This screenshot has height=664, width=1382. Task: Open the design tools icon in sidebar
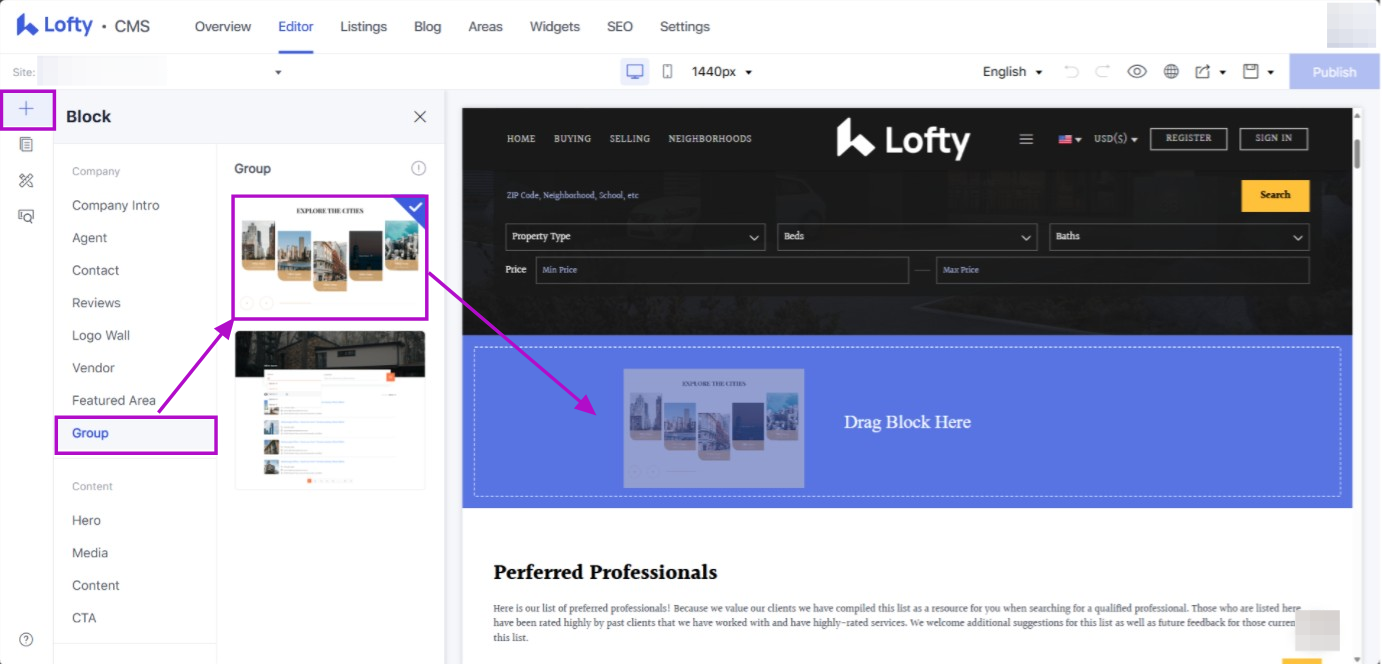tap(27, 181)
